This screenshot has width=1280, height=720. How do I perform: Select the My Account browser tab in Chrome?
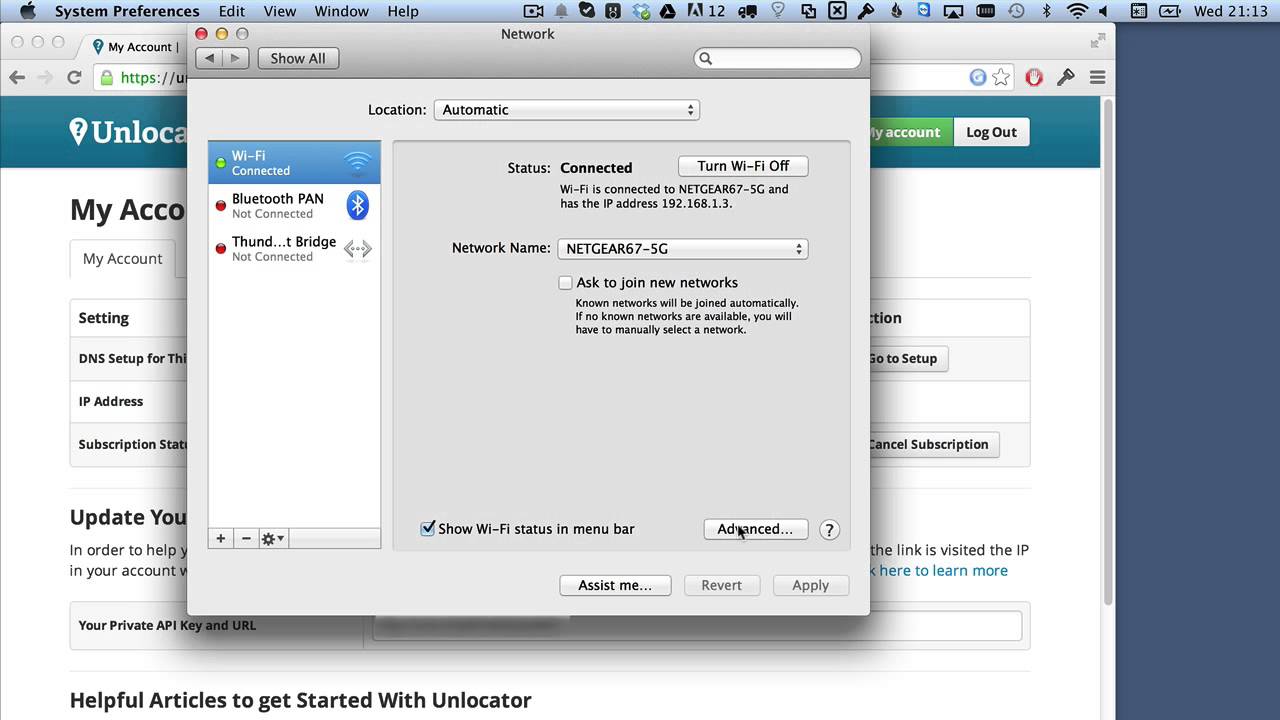[135, 46]
